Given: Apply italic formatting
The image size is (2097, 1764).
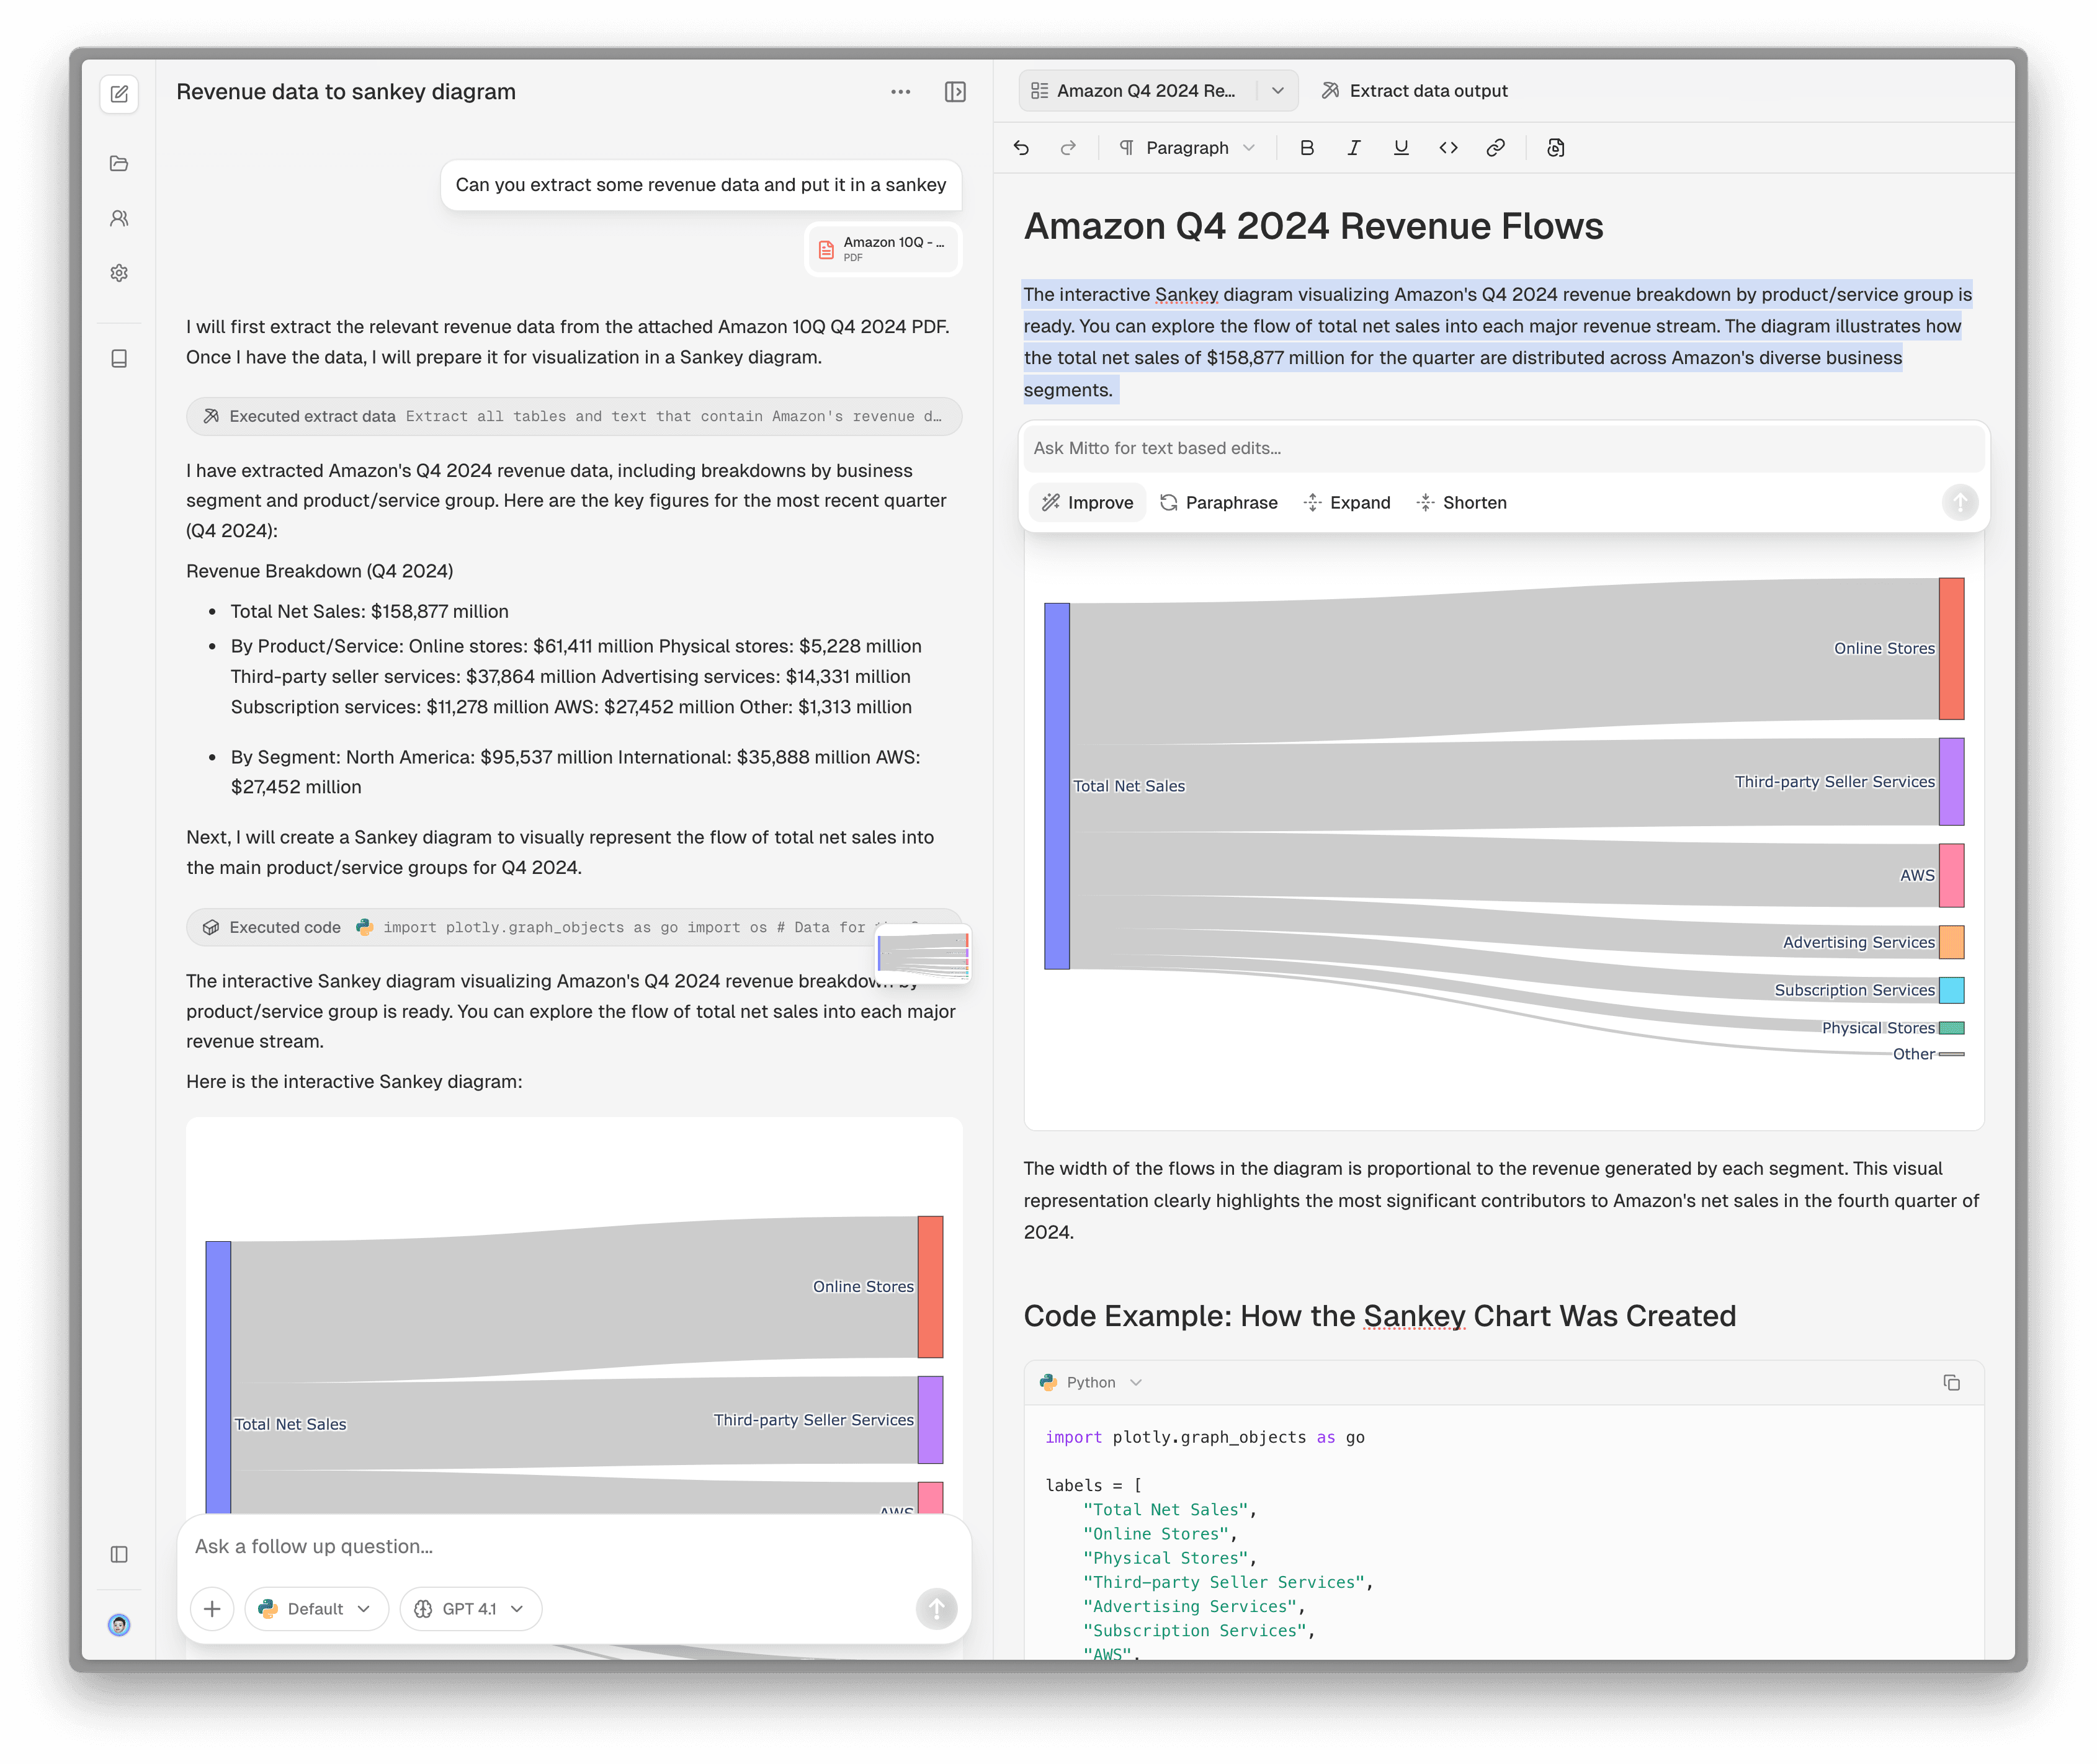Looking at the screenshot, I should 1353,148.
